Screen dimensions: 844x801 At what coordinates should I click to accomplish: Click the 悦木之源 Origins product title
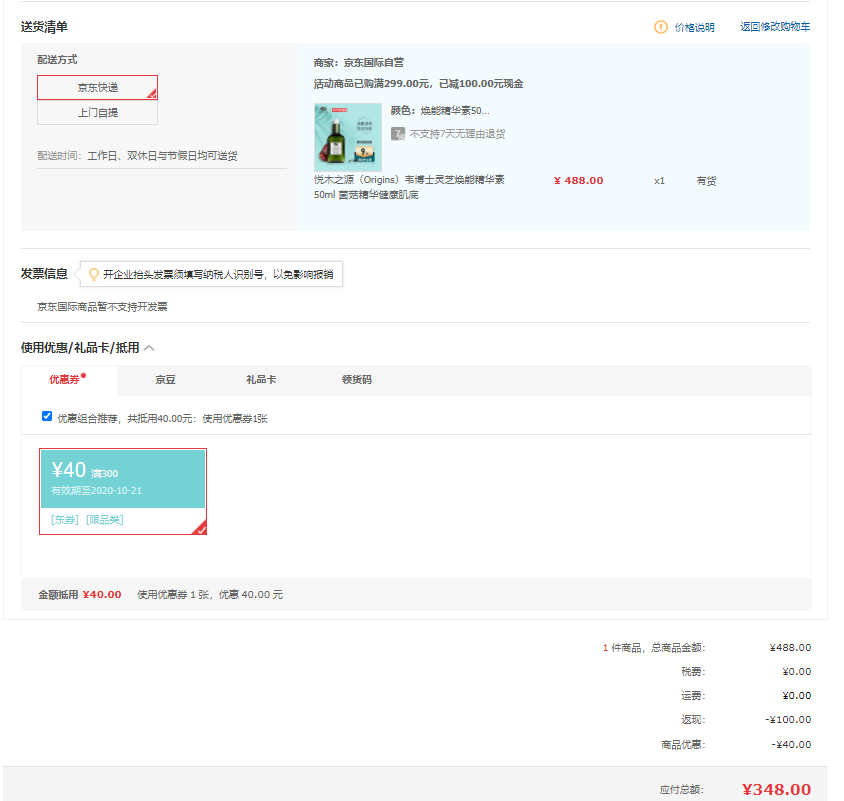tap(409, 187)
